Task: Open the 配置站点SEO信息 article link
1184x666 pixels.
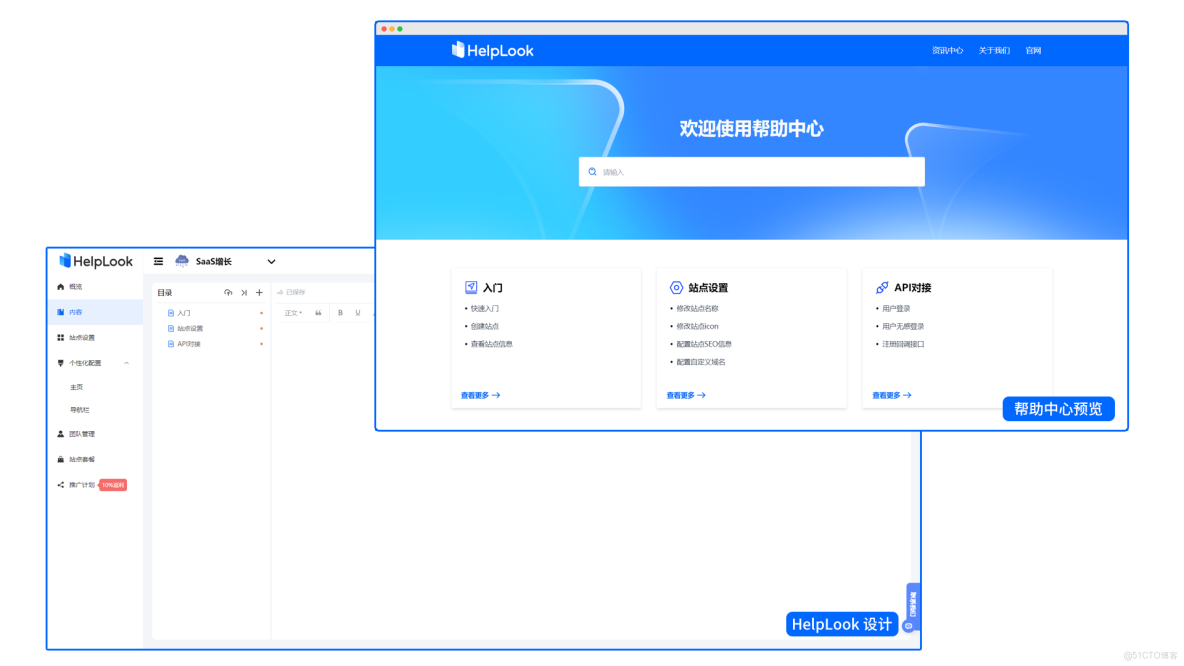Action: tap(704, 344)
